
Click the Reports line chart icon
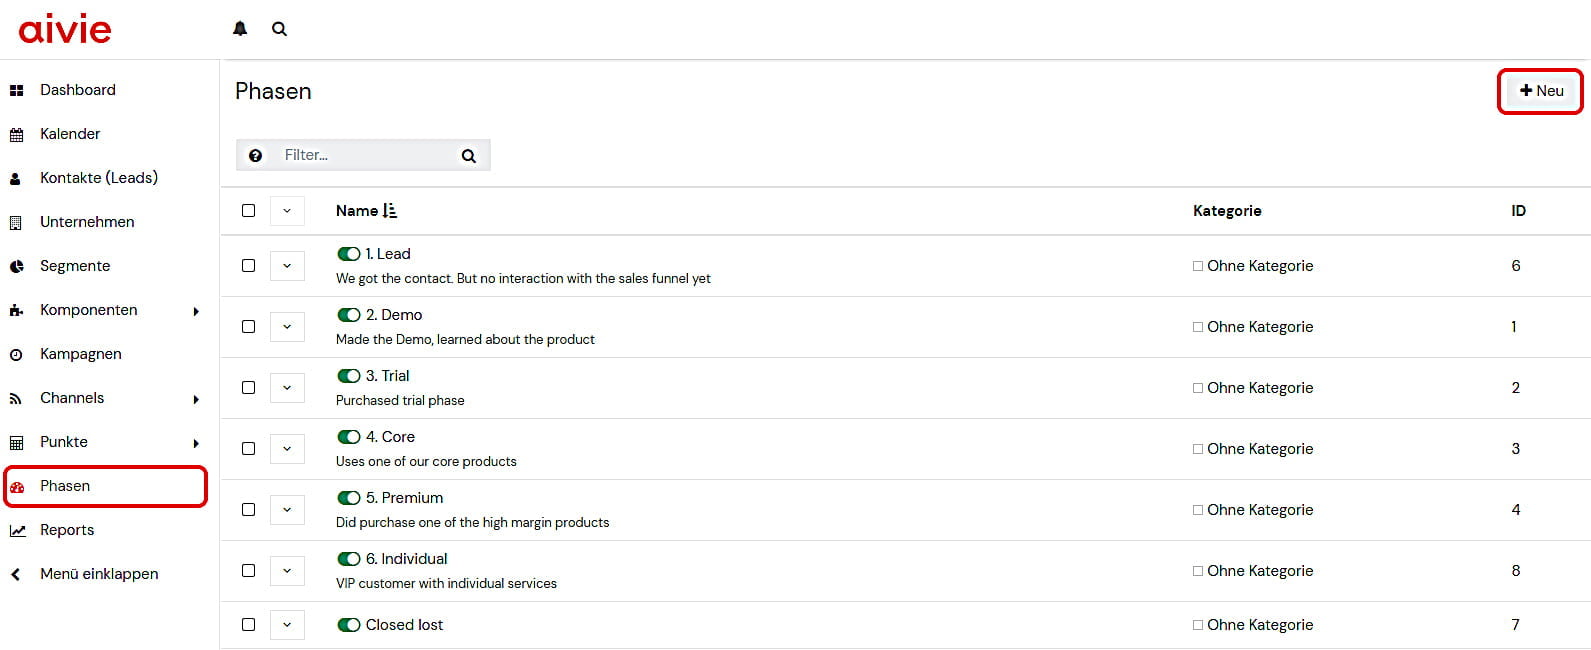click(x=17, y=531)
